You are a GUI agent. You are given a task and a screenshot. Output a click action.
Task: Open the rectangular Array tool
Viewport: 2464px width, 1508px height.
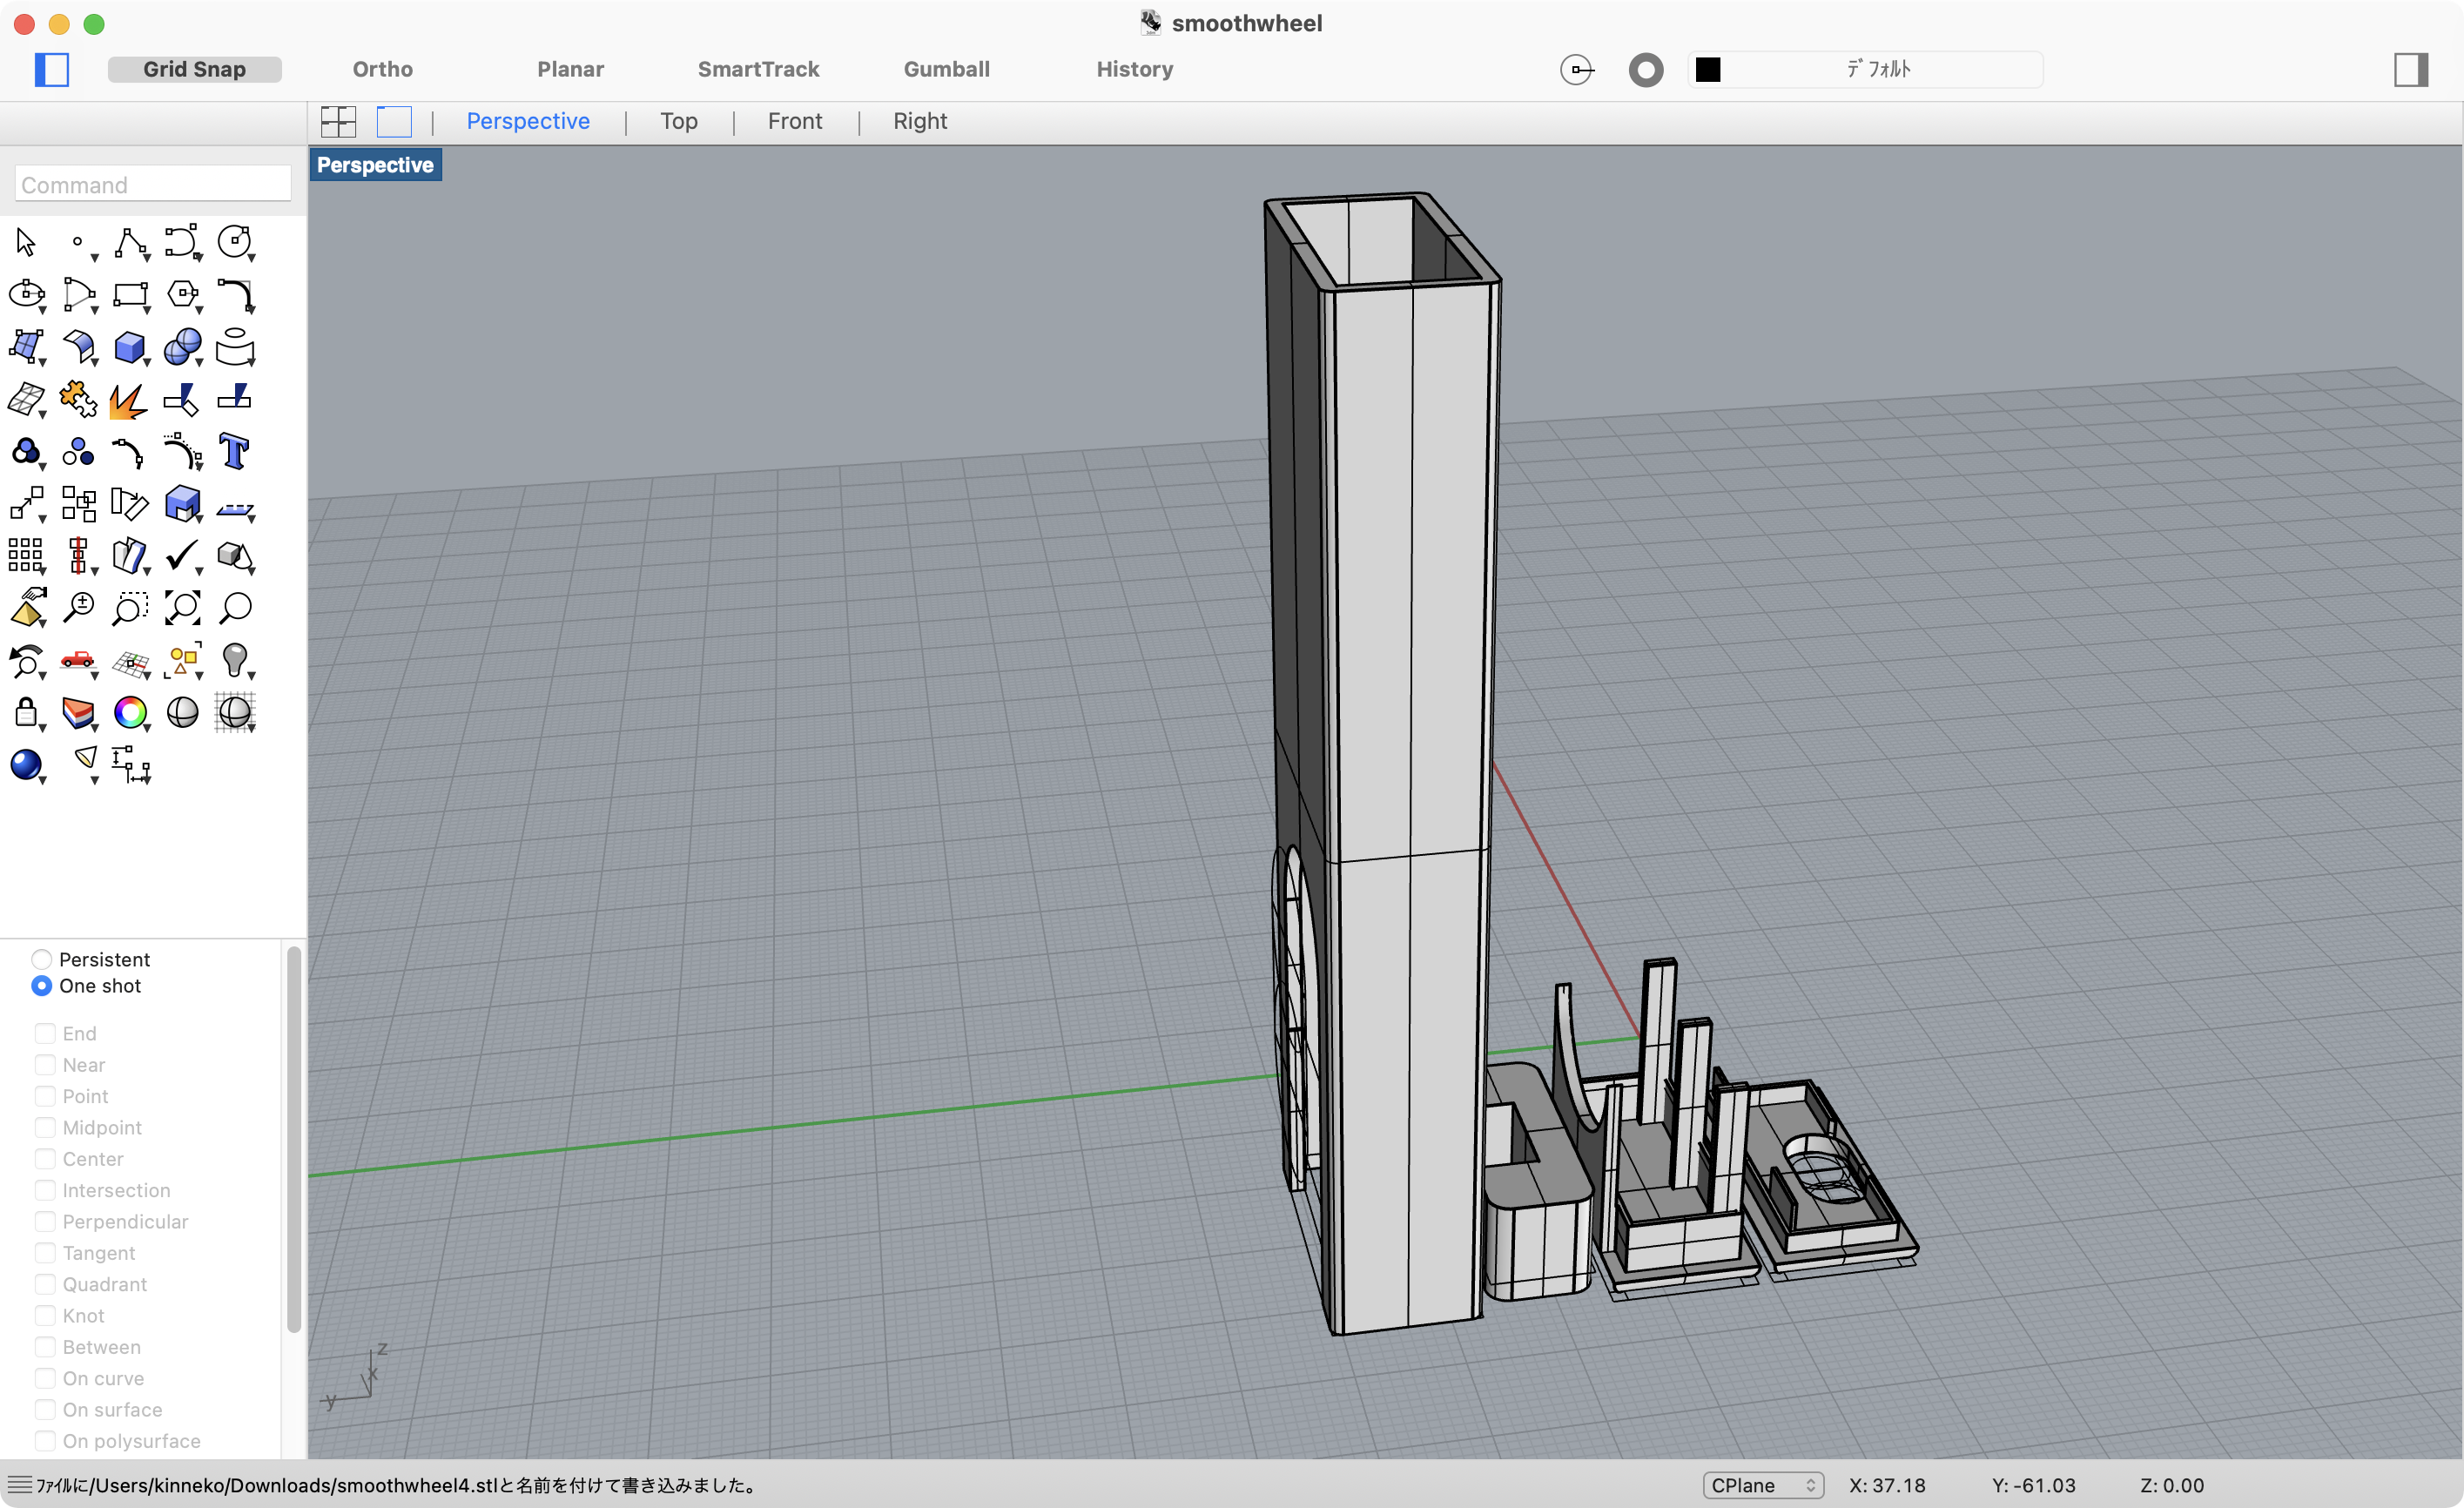(26, 555)
